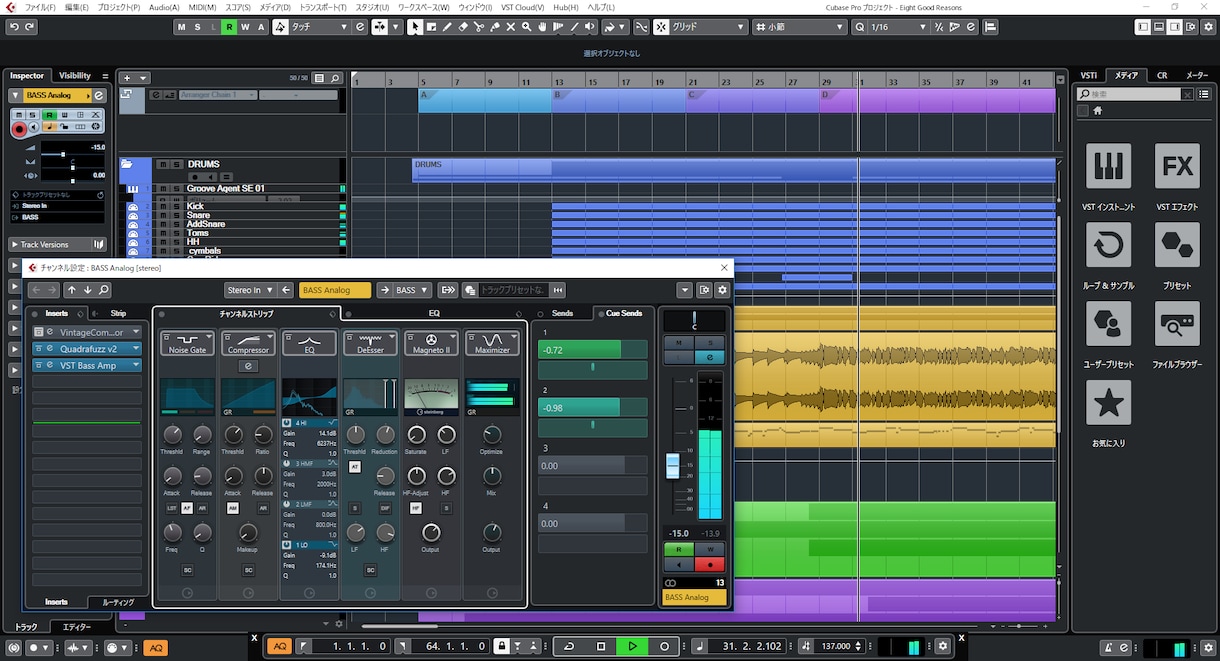Toggle global Mute M button in toolbar
1220x661 pixels.
click(x=181, y=27)
